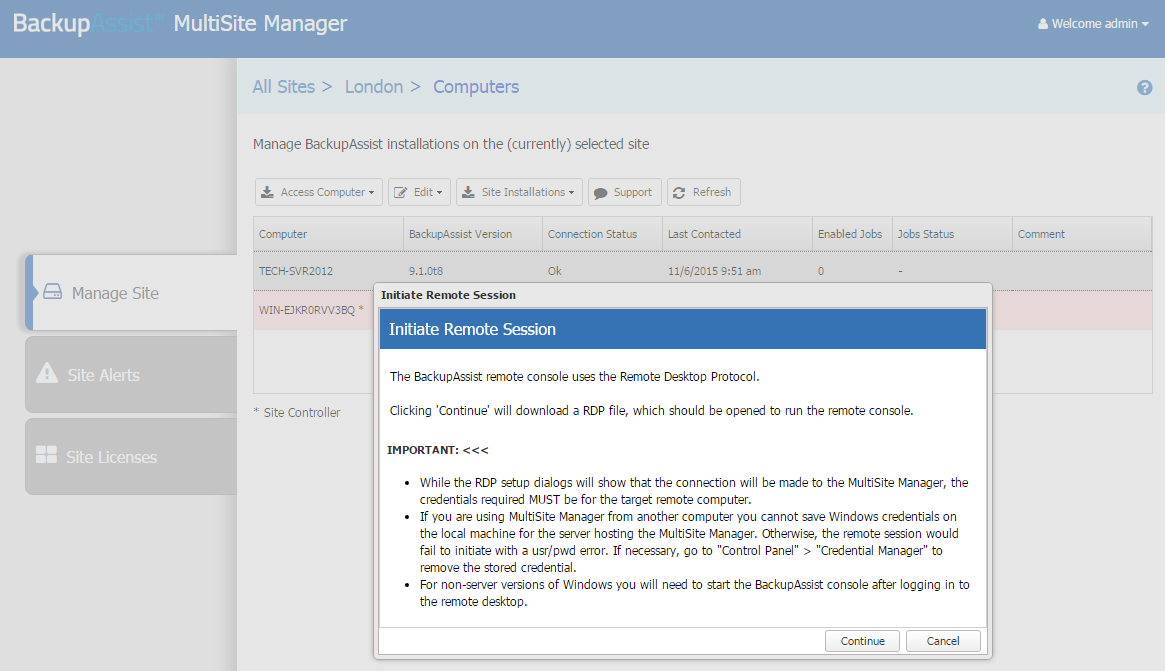This screenshot has height=671, width=1165.
Task: Click the Site Licenses grid icon
Action: pyautogui.click(x=46, y=455)
